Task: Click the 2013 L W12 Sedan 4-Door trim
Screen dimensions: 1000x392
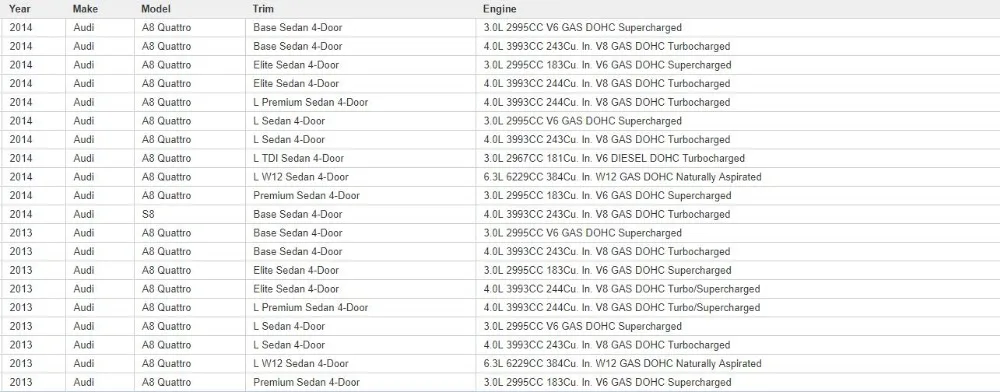Action: click(x=301, y=363)
